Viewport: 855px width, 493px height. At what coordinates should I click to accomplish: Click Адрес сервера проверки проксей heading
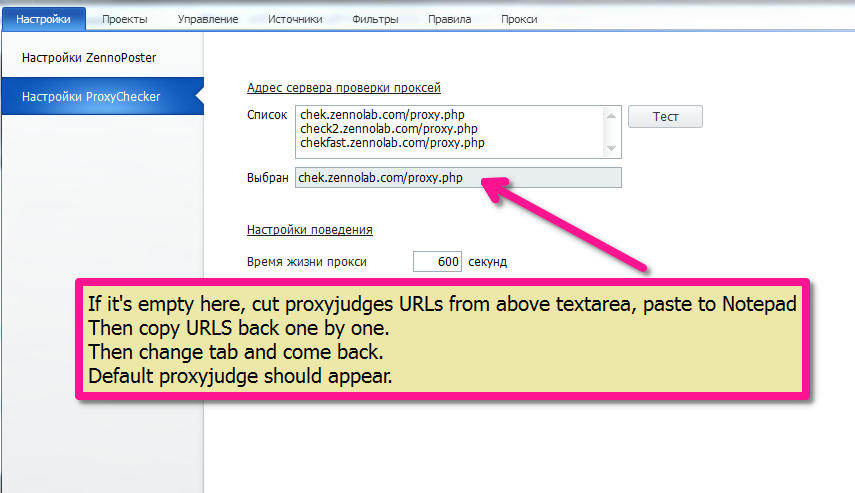tap(344, 88)
